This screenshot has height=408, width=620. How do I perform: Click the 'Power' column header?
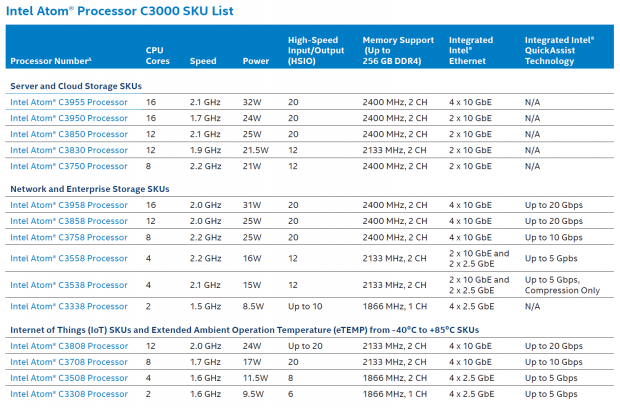(256, 61)
